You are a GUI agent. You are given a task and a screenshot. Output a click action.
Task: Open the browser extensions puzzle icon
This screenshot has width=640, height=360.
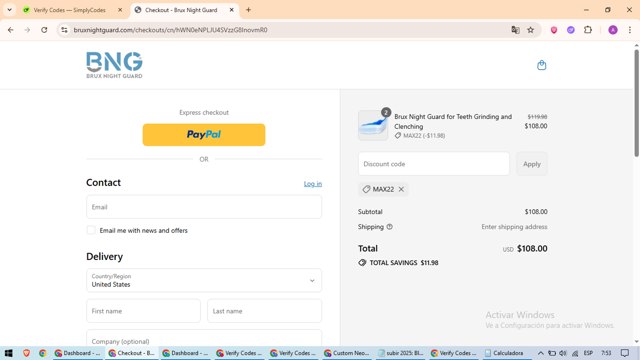(588, 30)
